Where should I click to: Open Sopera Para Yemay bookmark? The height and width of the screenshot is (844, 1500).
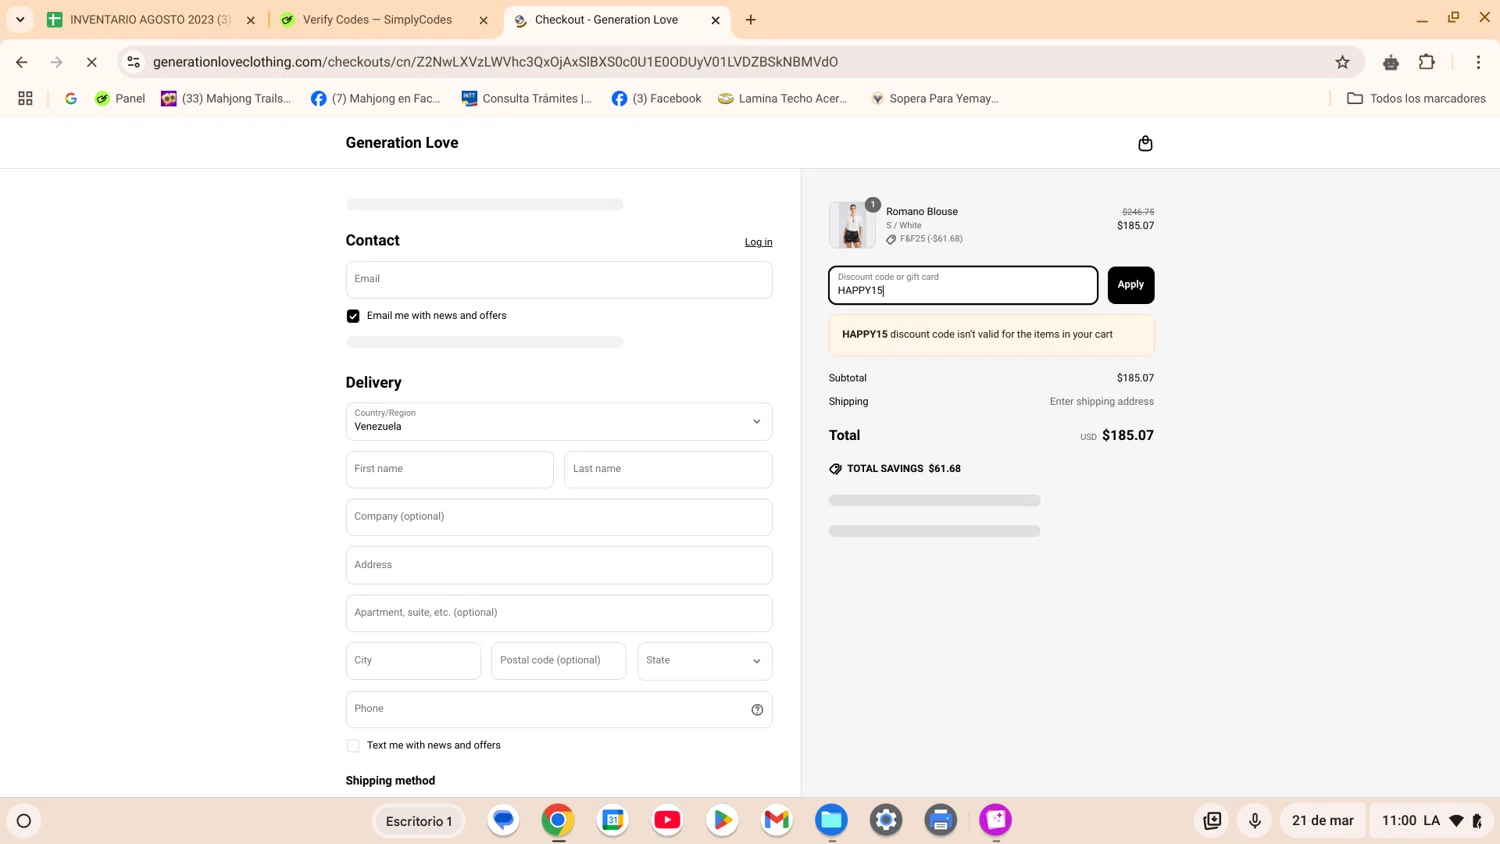point(934,98)
